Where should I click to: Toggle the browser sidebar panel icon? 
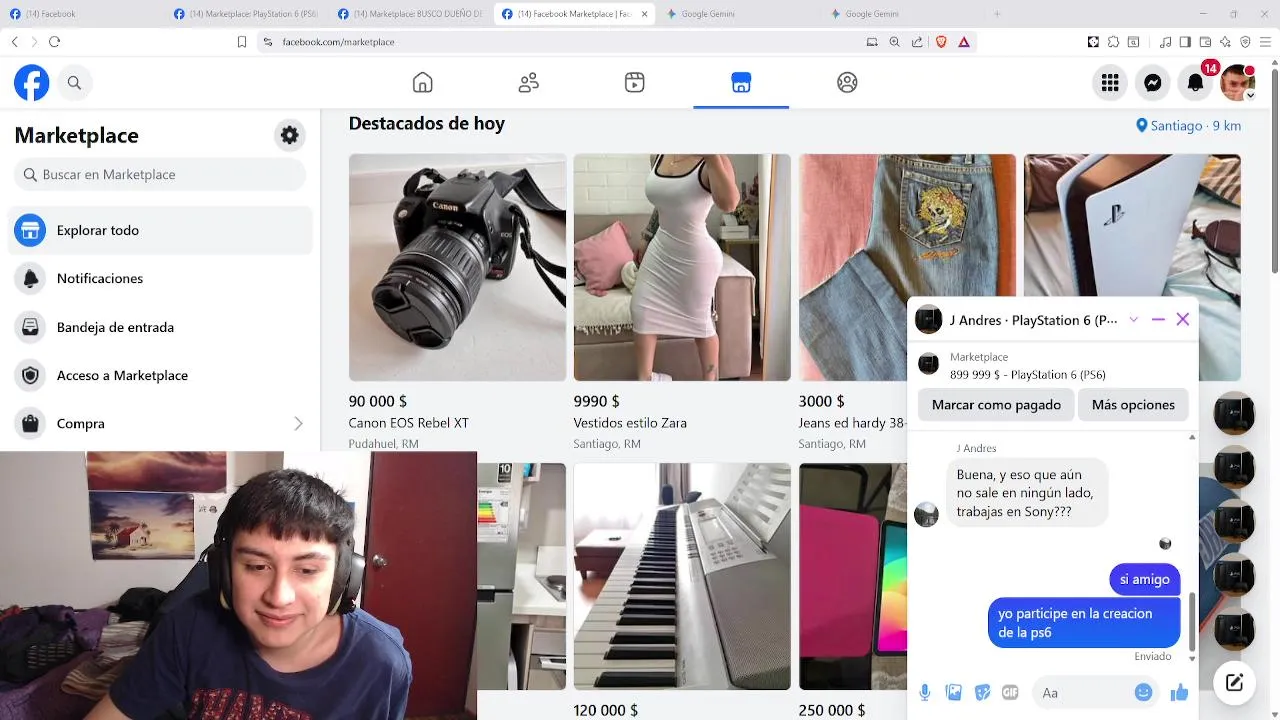(x=1185, y=42)
